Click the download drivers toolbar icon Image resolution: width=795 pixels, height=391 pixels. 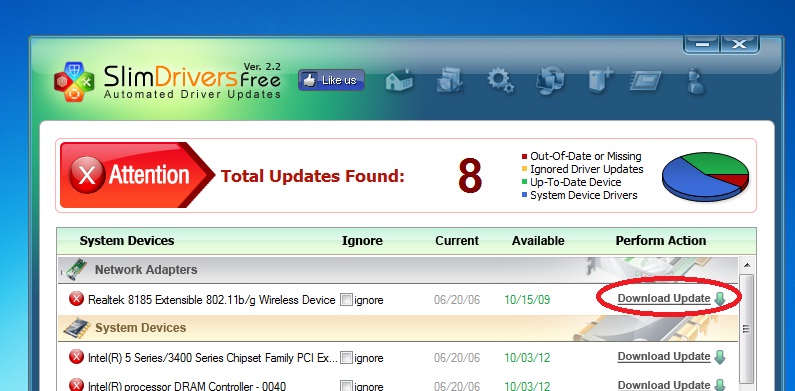pyautogui.click(x=450, y=80)
